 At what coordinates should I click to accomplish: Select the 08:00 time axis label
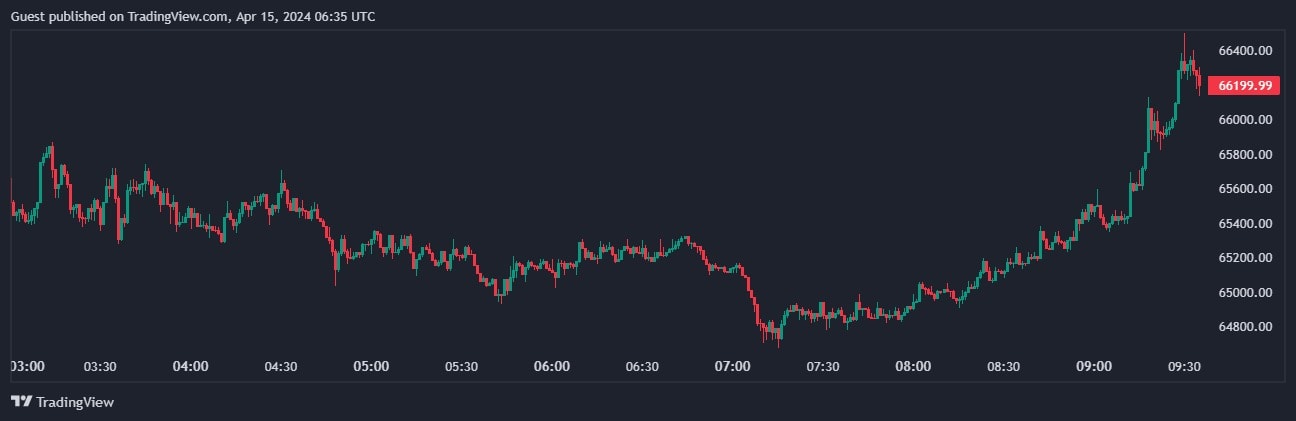[x=913, y=367]
